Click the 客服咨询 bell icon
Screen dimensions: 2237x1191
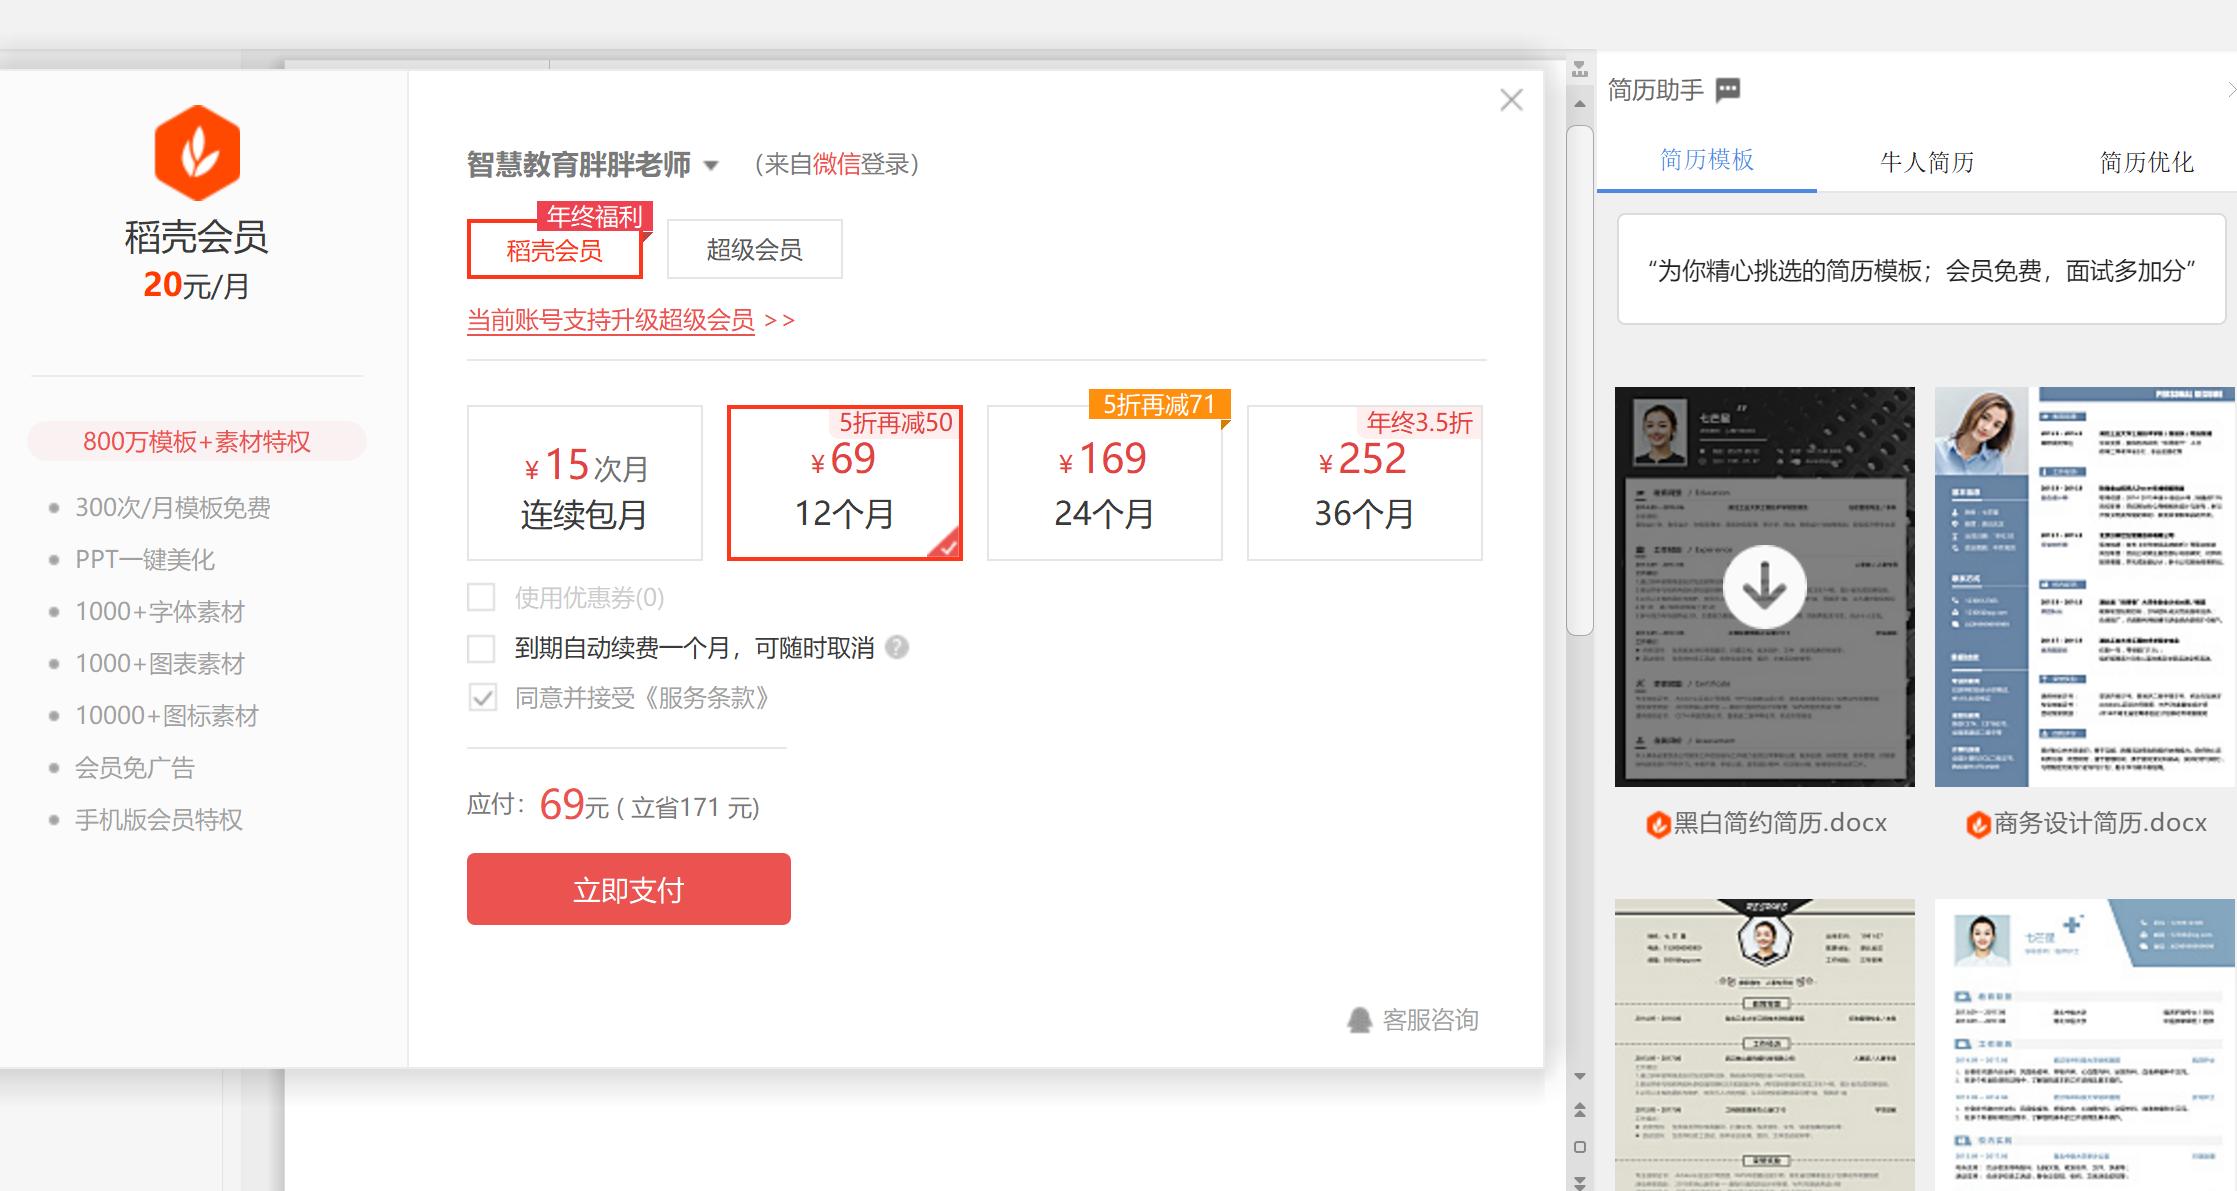pos(1359,1021)
